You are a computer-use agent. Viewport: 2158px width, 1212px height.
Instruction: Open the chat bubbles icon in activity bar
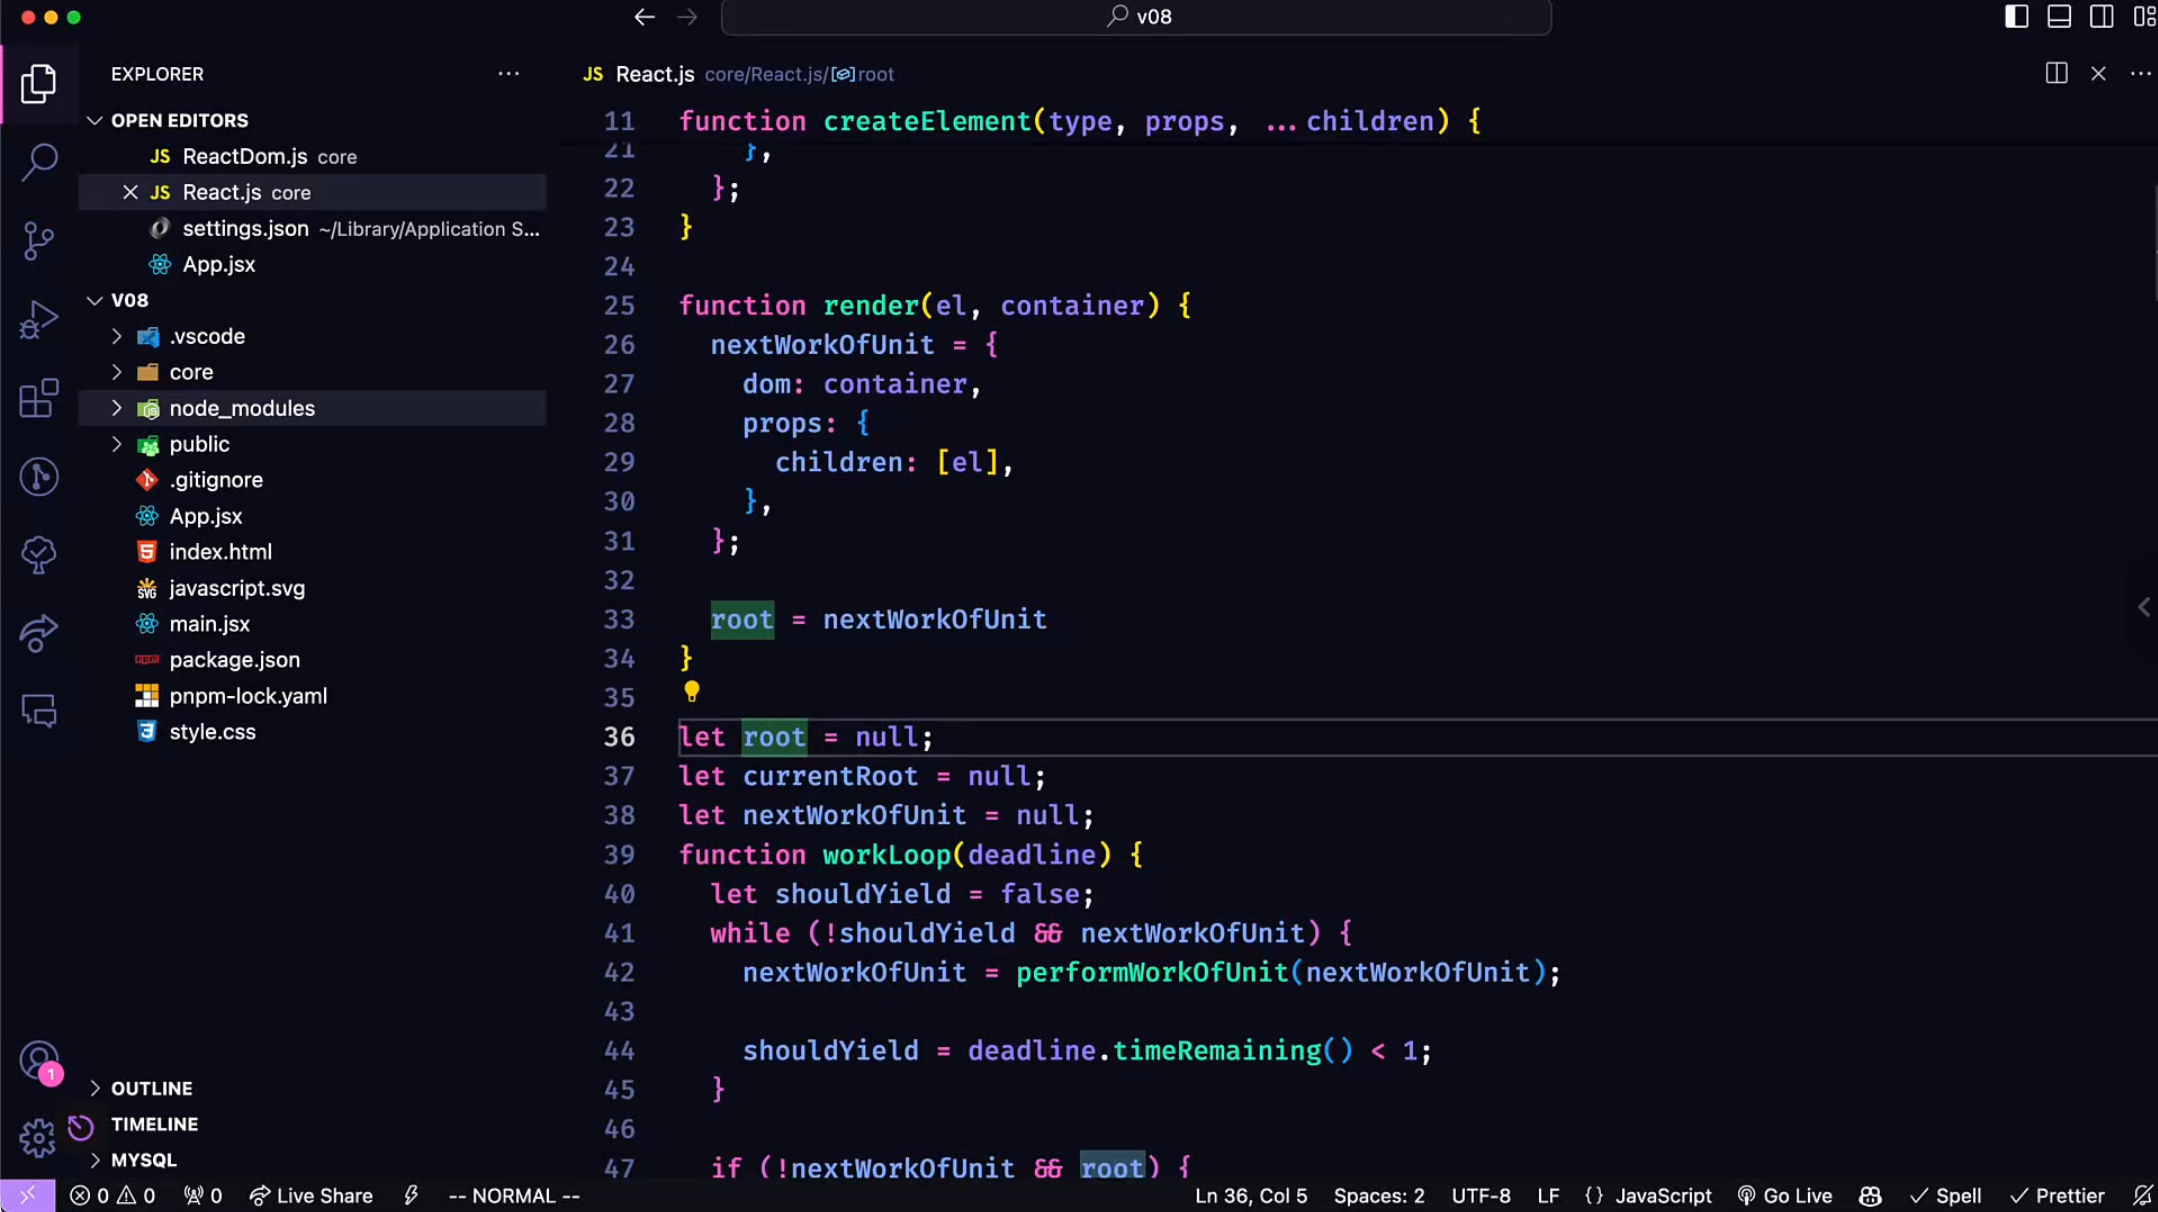38,711
